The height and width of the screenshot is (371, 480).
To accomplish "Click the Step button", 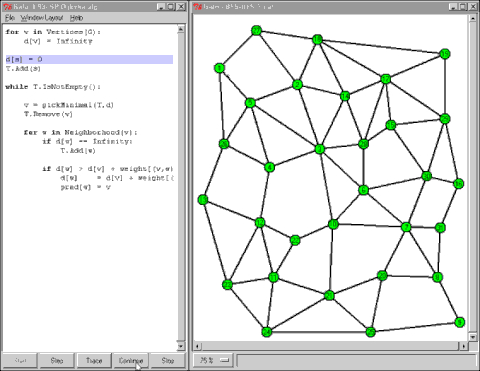I will [57, 360].
